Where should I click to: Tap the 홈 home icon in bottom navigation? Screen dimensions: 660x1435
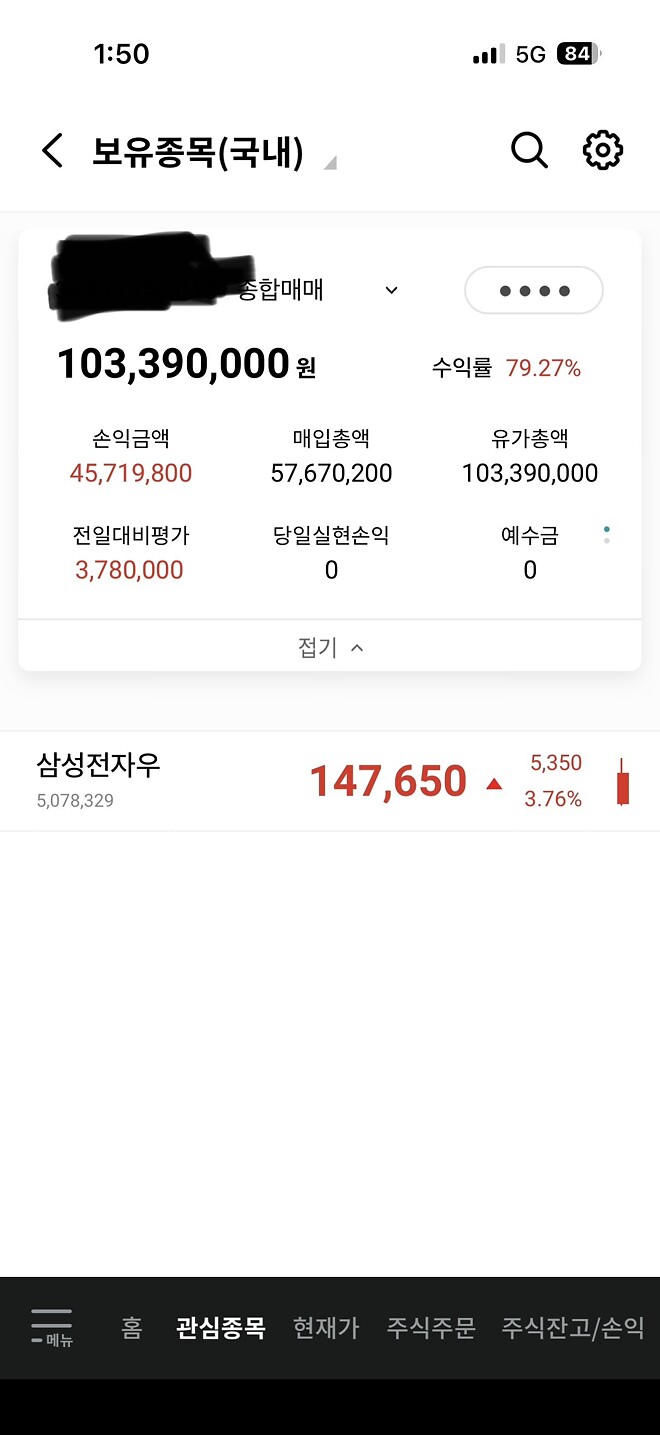[131, 1327]
